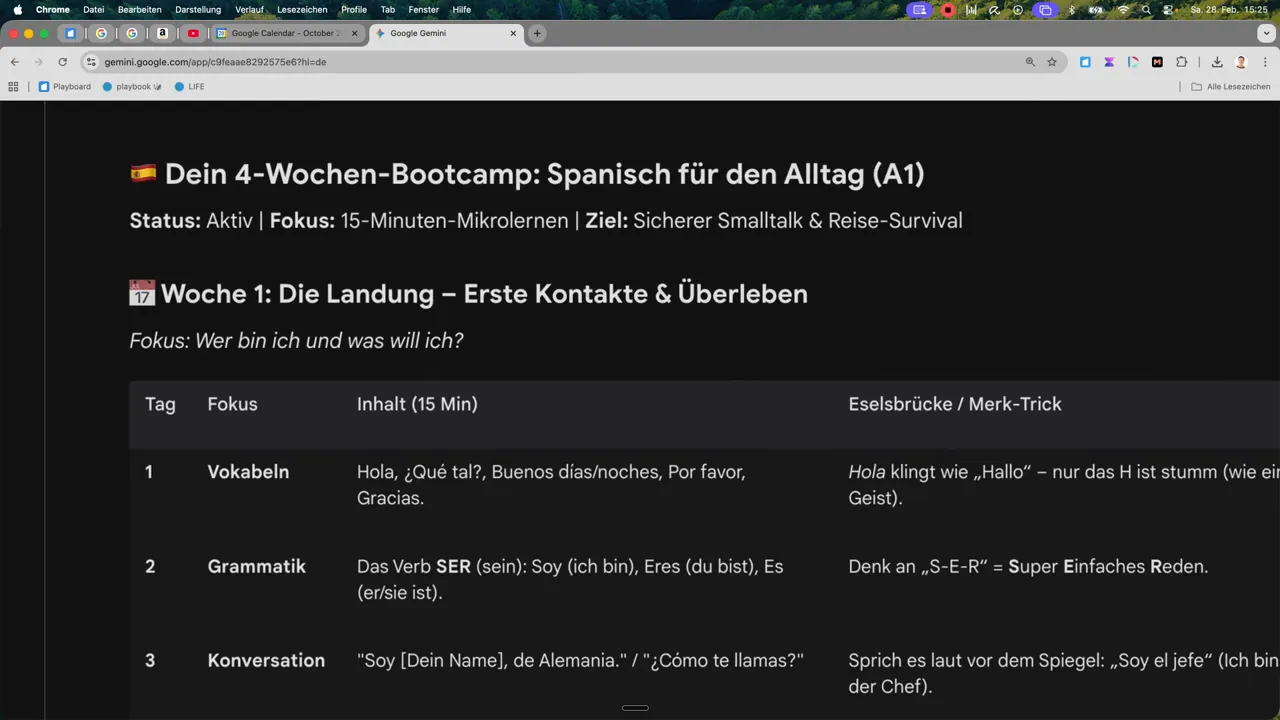1280x720 pixels.
Task: Click the zoom magnifier icon in address bar
Action: (1030, 62)
